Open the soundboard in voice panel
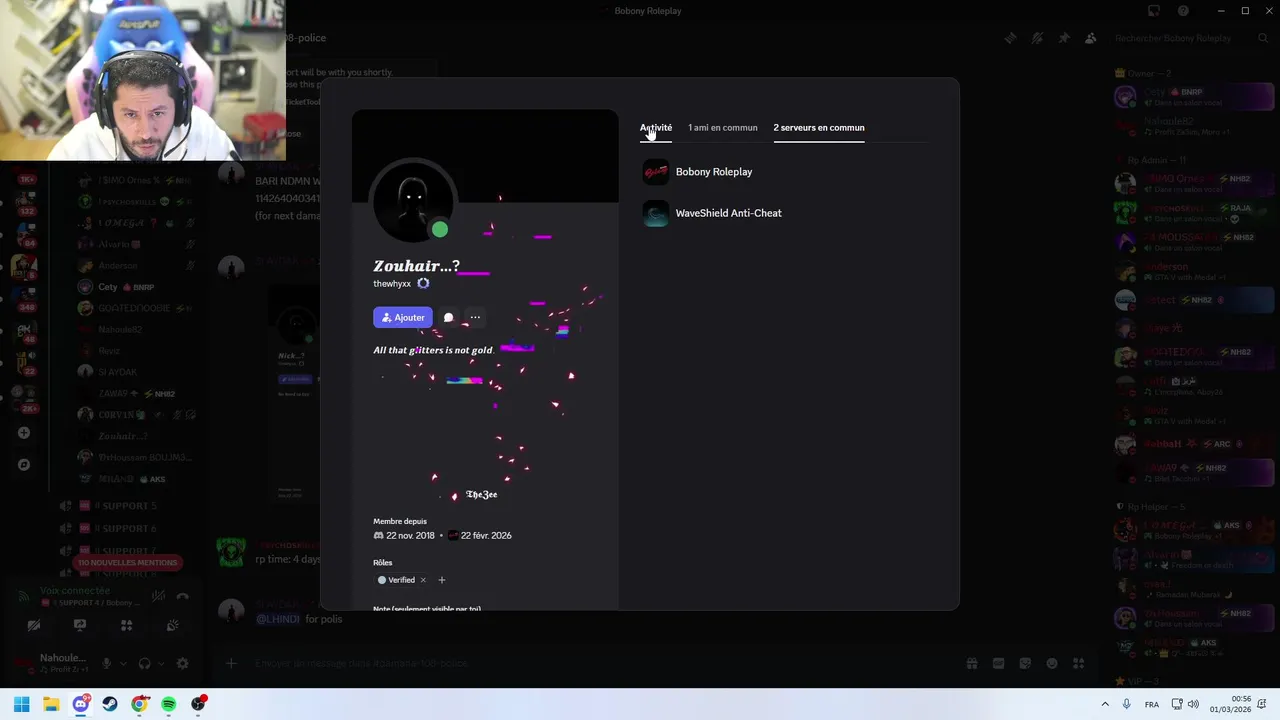This screenshot has height=720, width=1280. [x=172, y=626]
